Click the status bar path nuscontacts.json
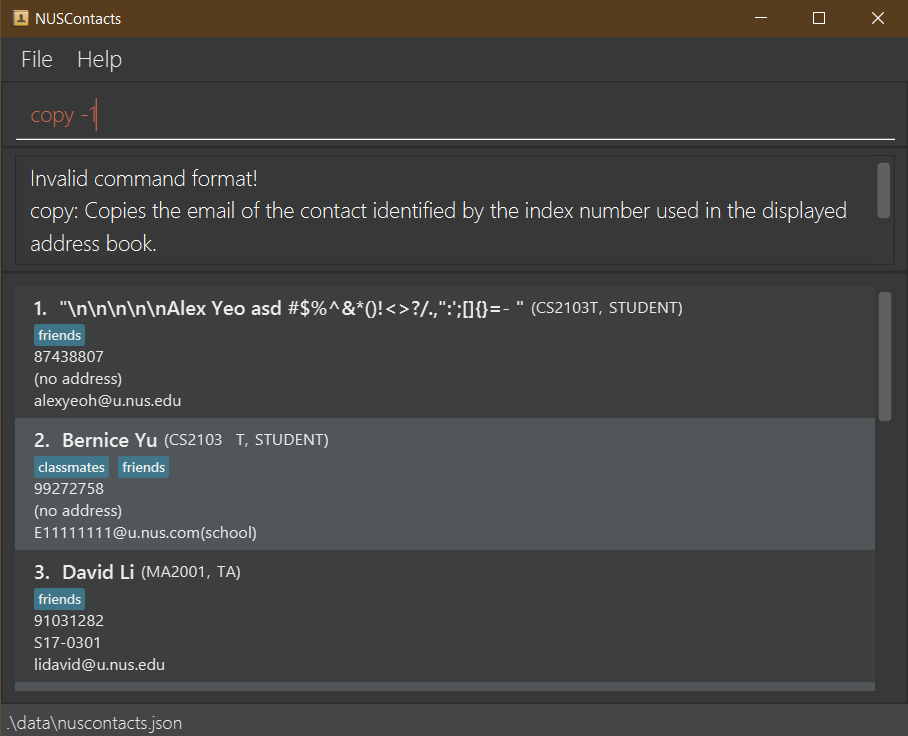 coord(95,723)
